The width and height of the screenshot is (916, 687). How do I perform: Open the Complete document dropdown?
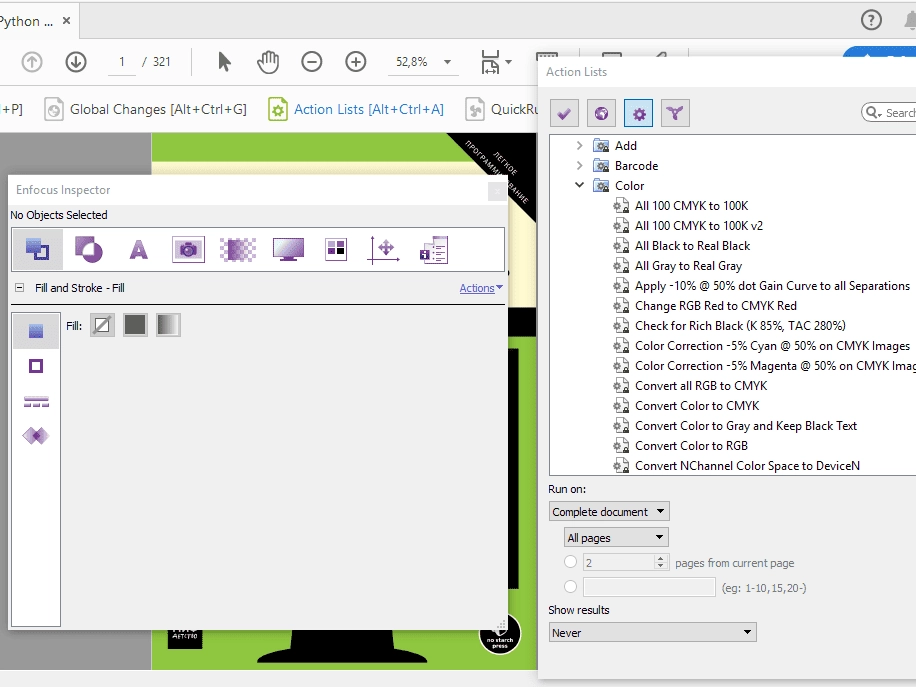pos(609,511)
